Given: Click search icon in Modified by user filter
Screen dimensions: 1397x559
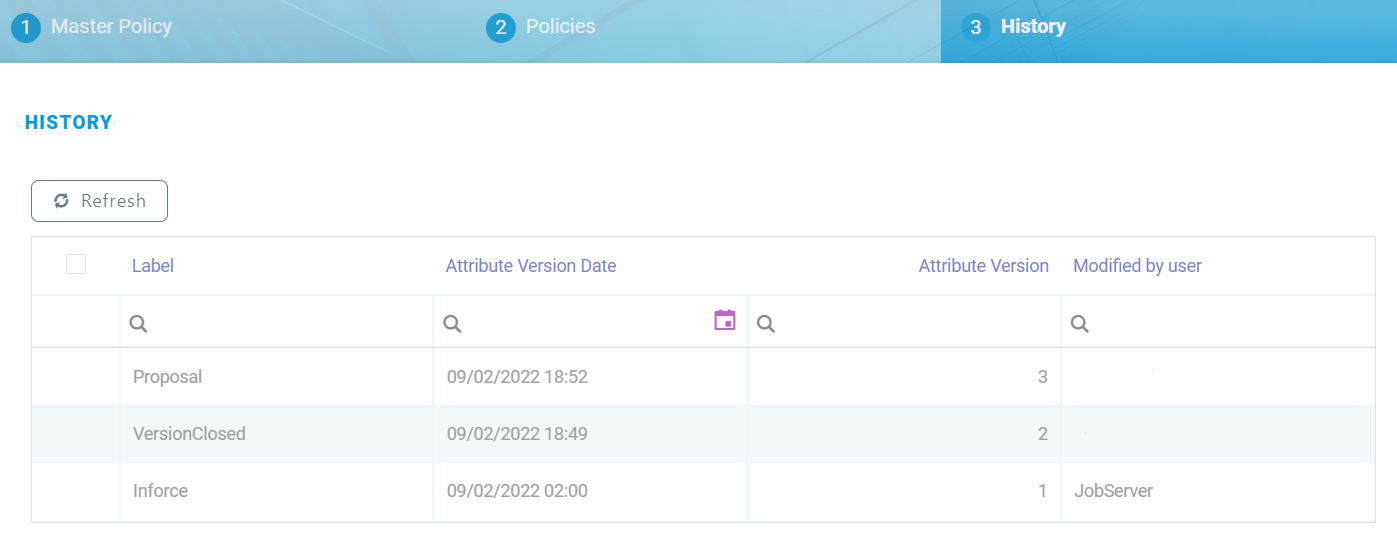Looking at the screenshot, I should tap(1080, 323).
